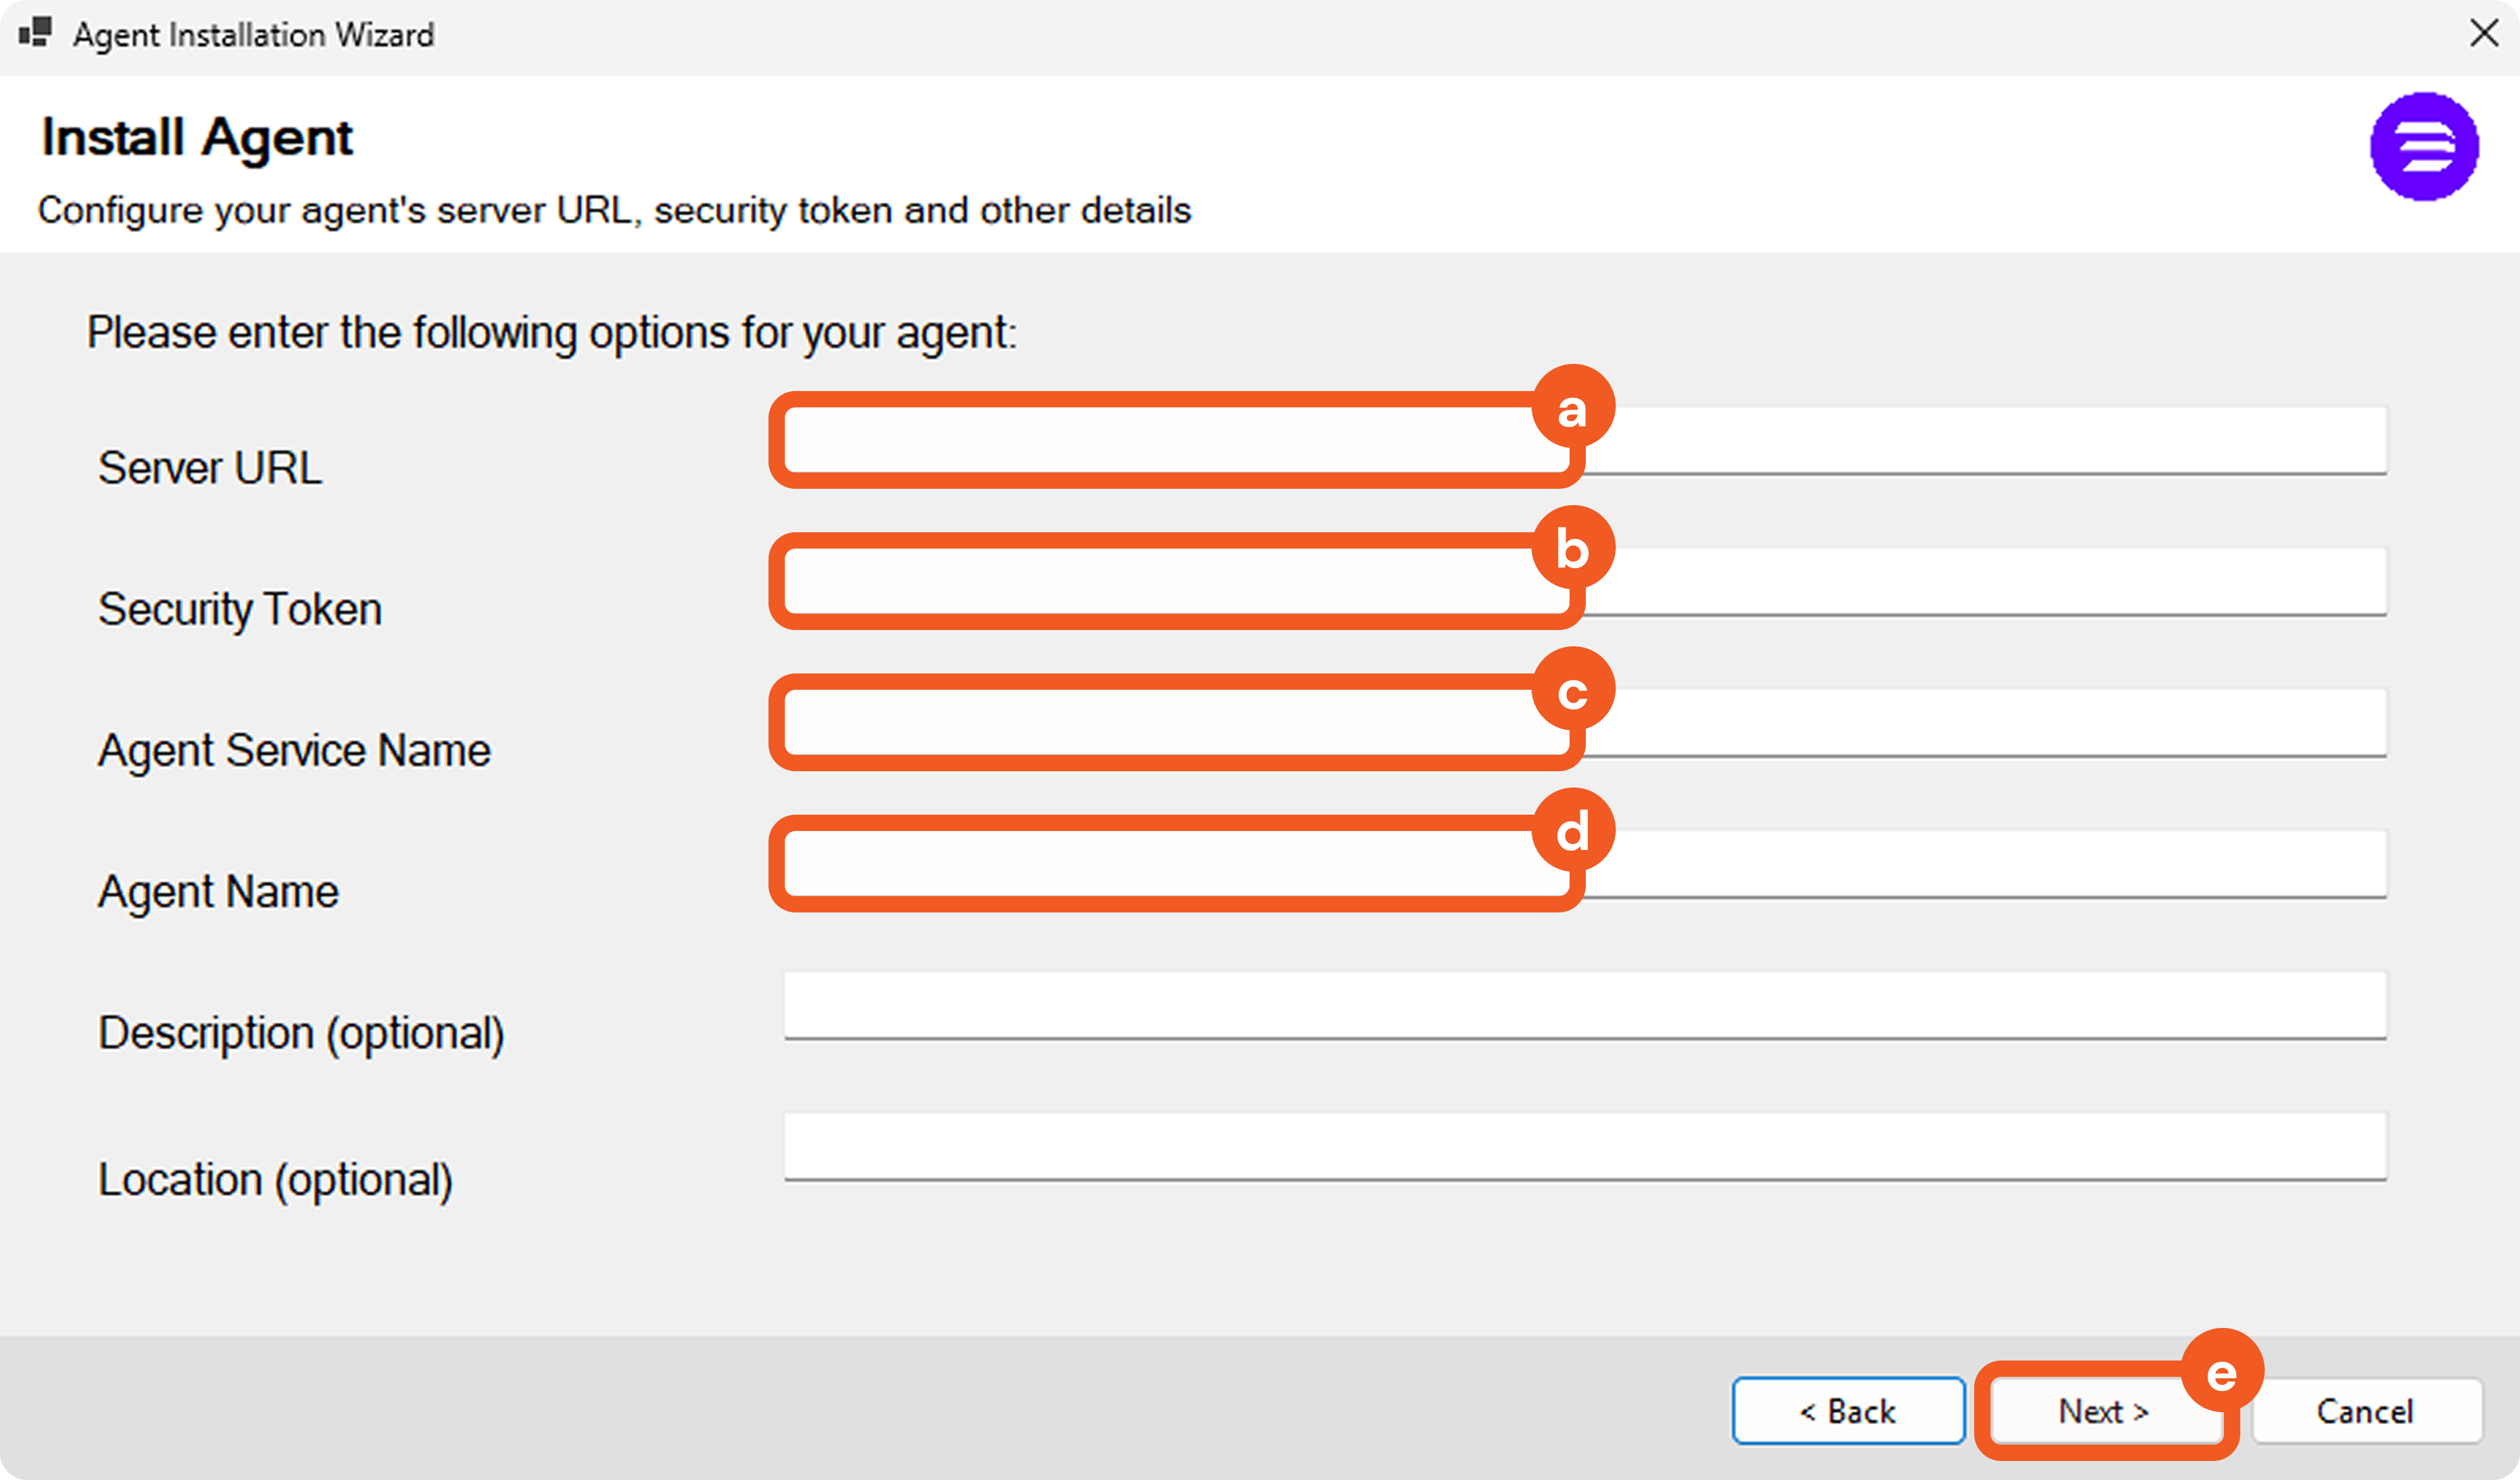
Task: Close the Agent Installation Wizard window
Action: [2483, 33]
